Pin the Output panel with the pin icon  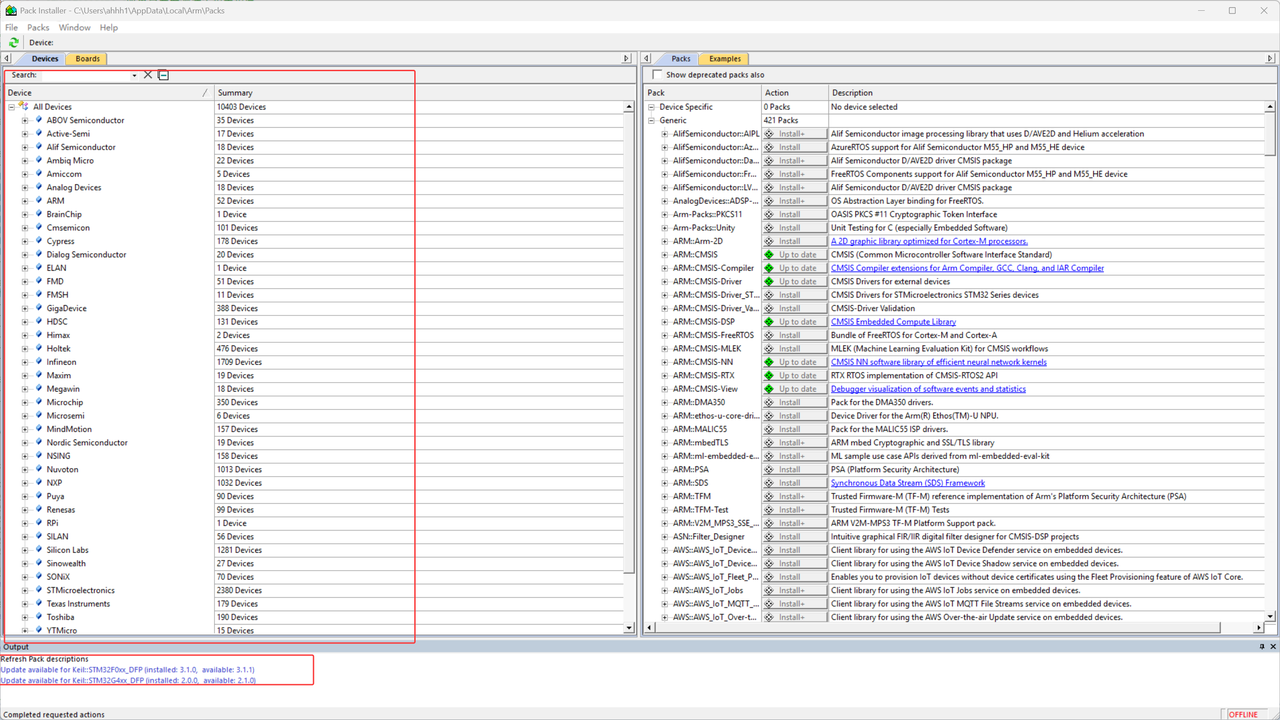pyautogui.click(x=1262, y=647)
